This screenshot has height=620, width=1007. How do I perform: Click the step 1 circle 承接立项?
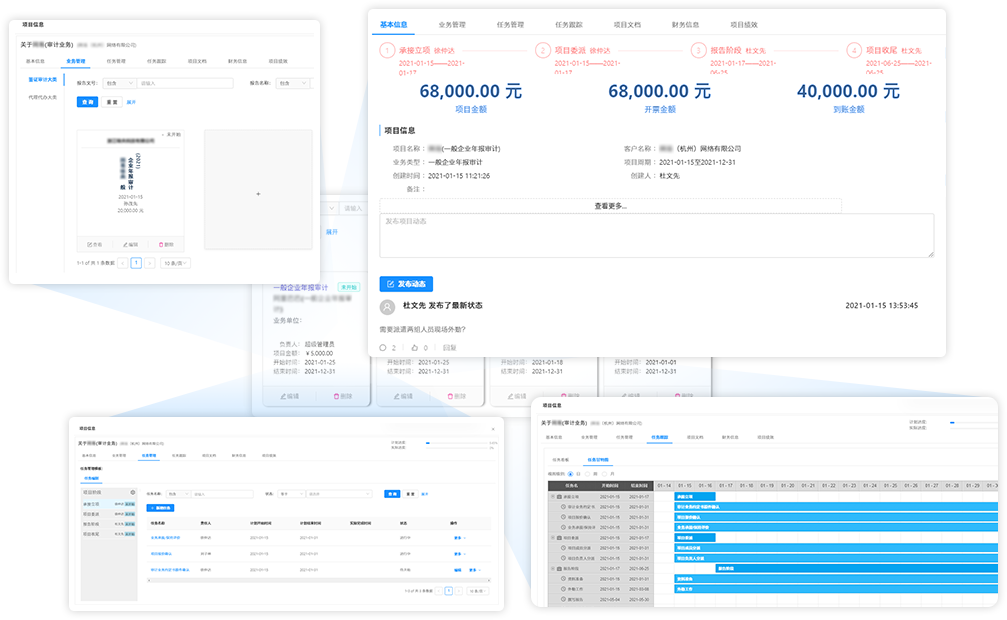pos(387,50)
